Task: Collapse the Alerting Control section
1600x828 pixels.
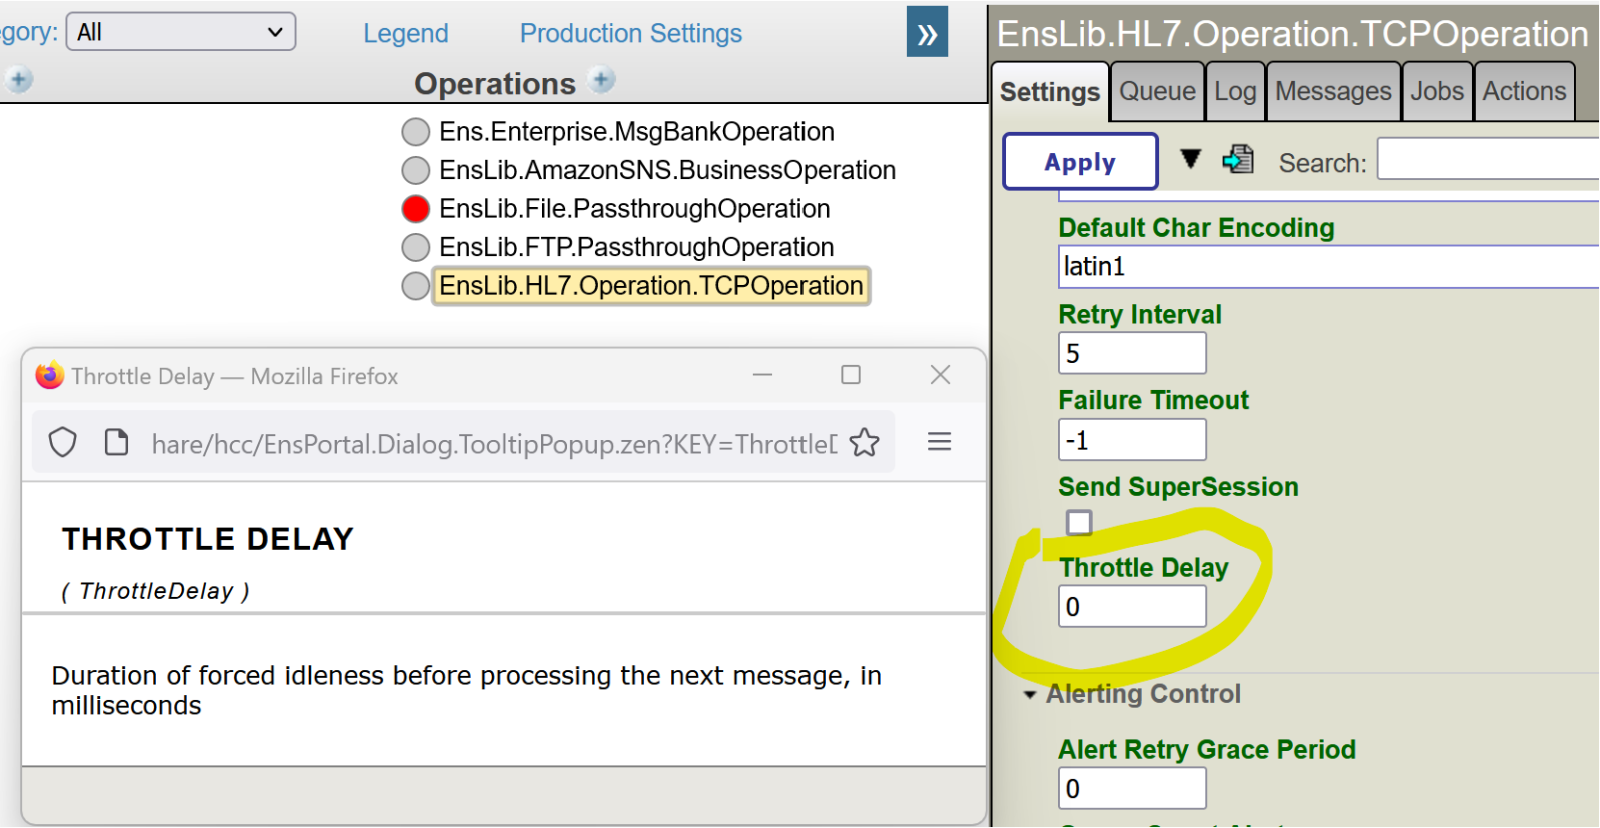Action: tap(1030, 694)
